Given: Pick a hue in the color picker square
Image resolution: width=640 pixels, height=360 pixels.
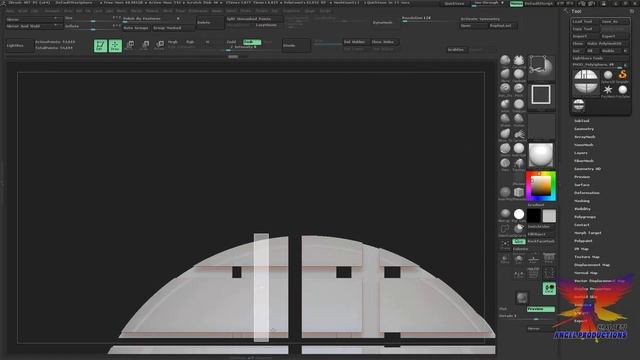Looking at the screenshot, I should tap(541, 187).
